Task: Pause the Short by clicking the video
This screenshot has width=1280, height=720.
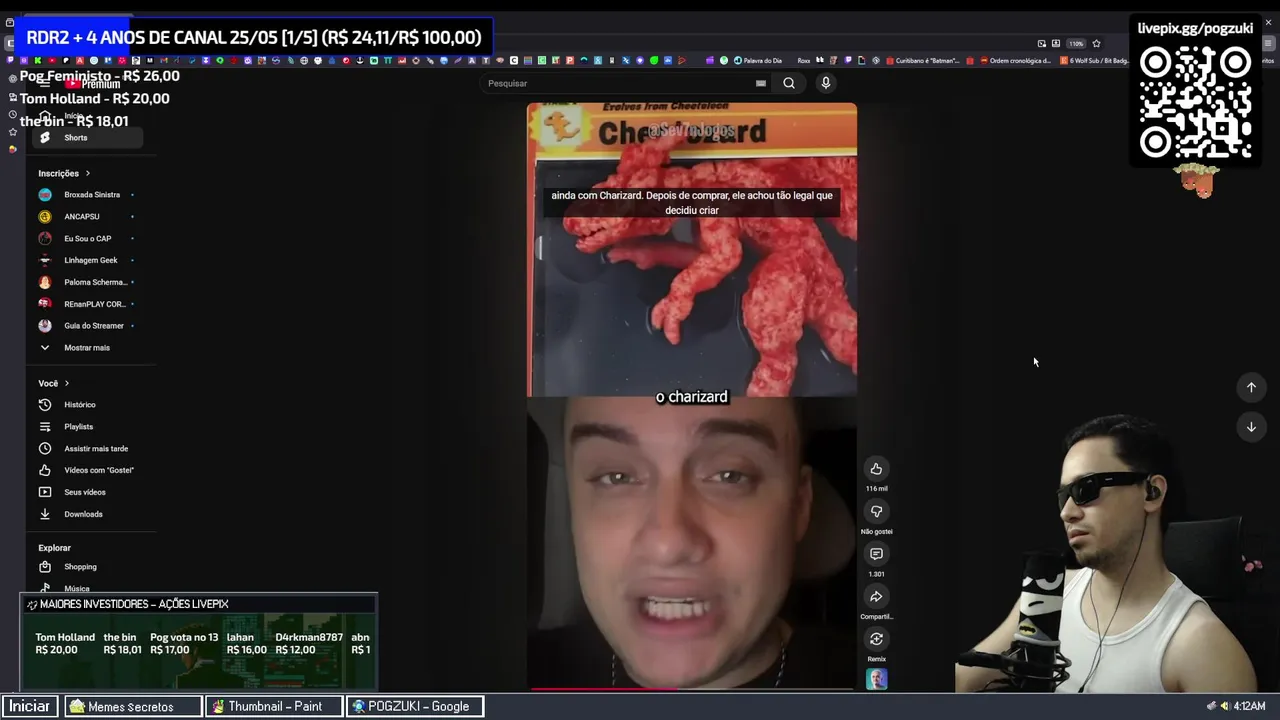Action: click(x=692, y=396)
